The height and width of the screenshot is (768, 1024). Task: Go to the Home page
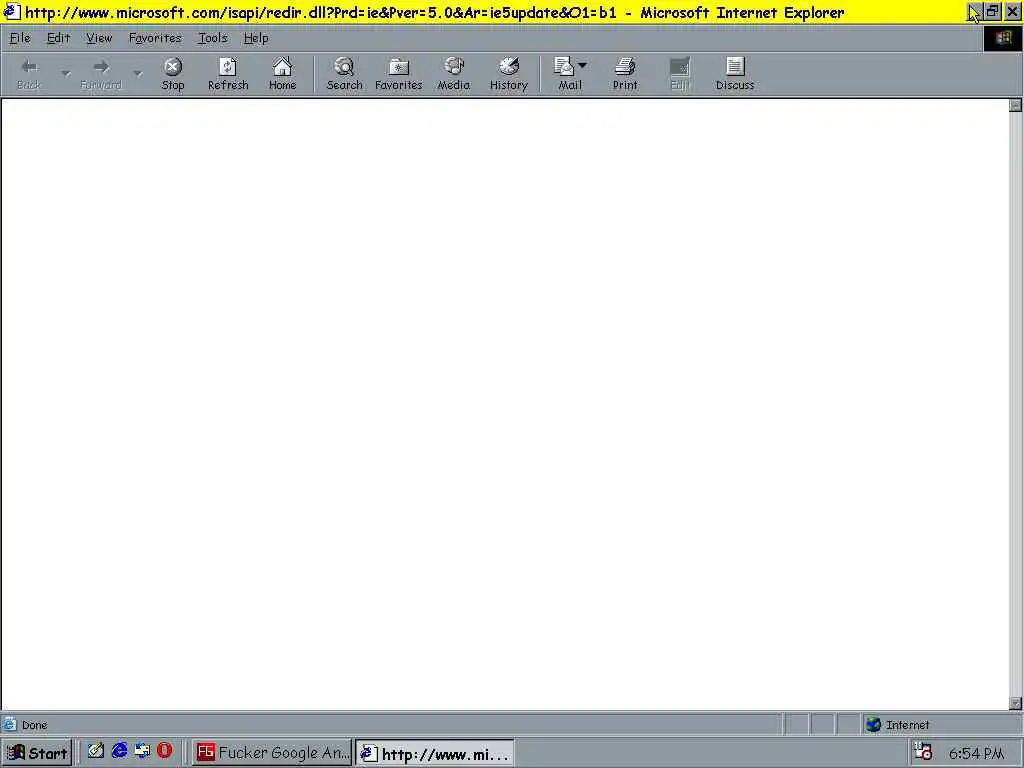[x=282, y=74]
